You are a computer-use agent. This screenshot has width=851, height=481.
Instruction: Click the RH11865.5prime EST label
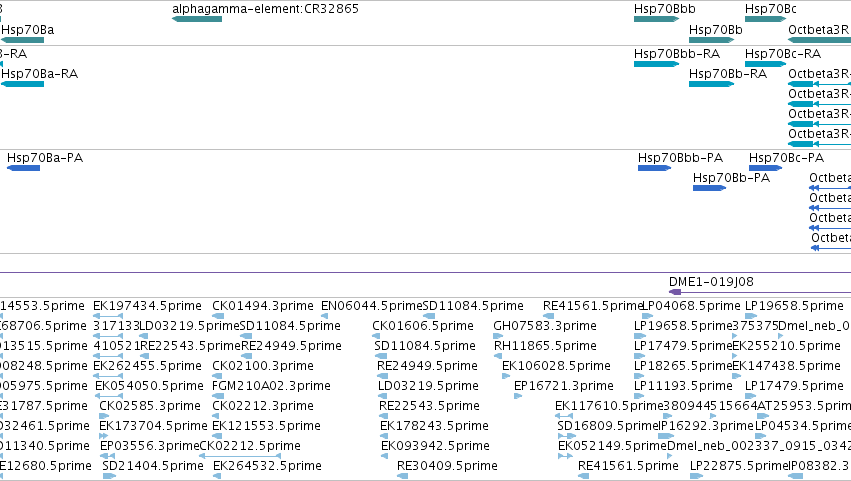(545, 346)
